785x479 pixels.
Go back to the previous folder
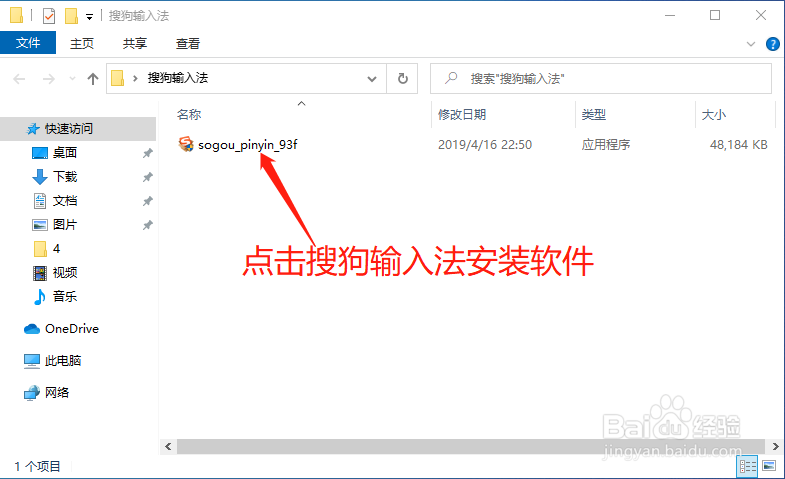pyautogui.click(x=19, y=79)
